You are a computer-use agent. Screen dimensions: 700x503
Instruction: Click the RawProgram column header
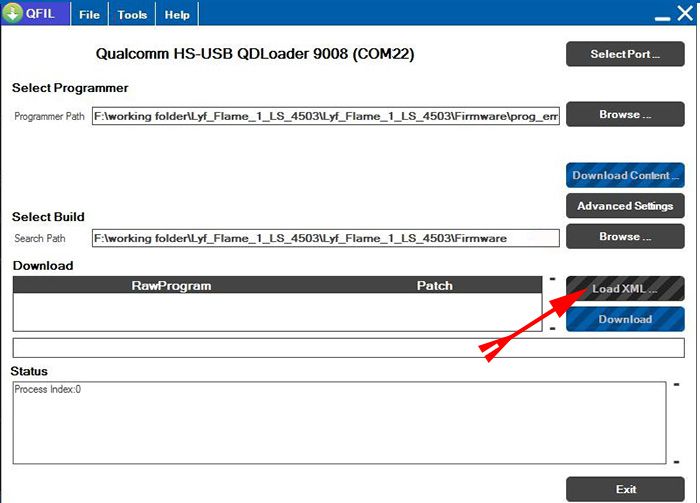171,286
